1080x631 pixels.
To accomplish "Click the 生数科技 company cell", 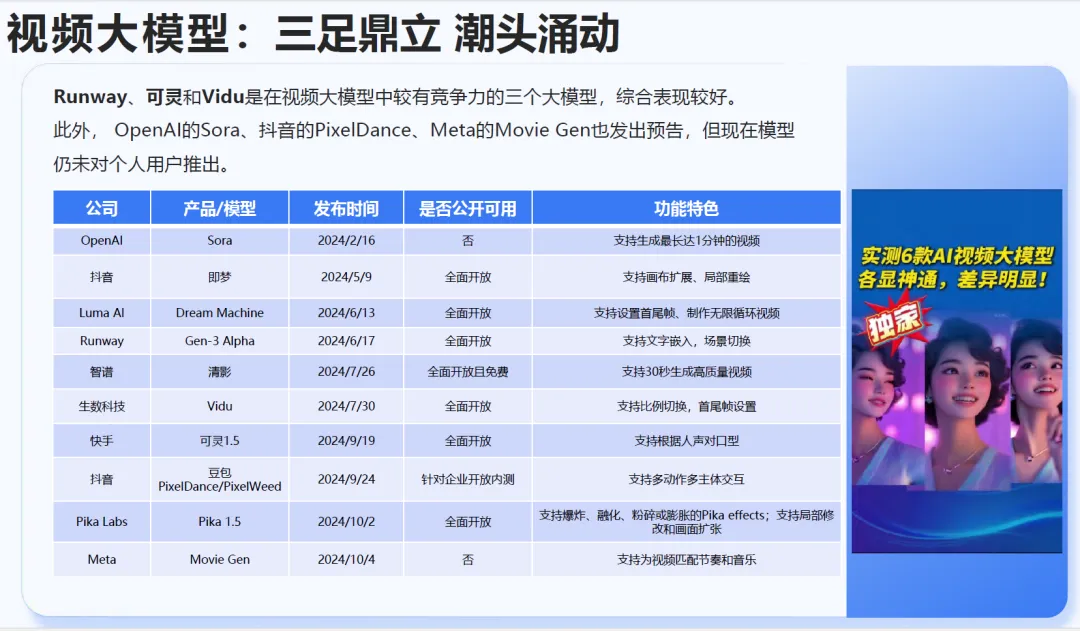I will pos(102,406).
